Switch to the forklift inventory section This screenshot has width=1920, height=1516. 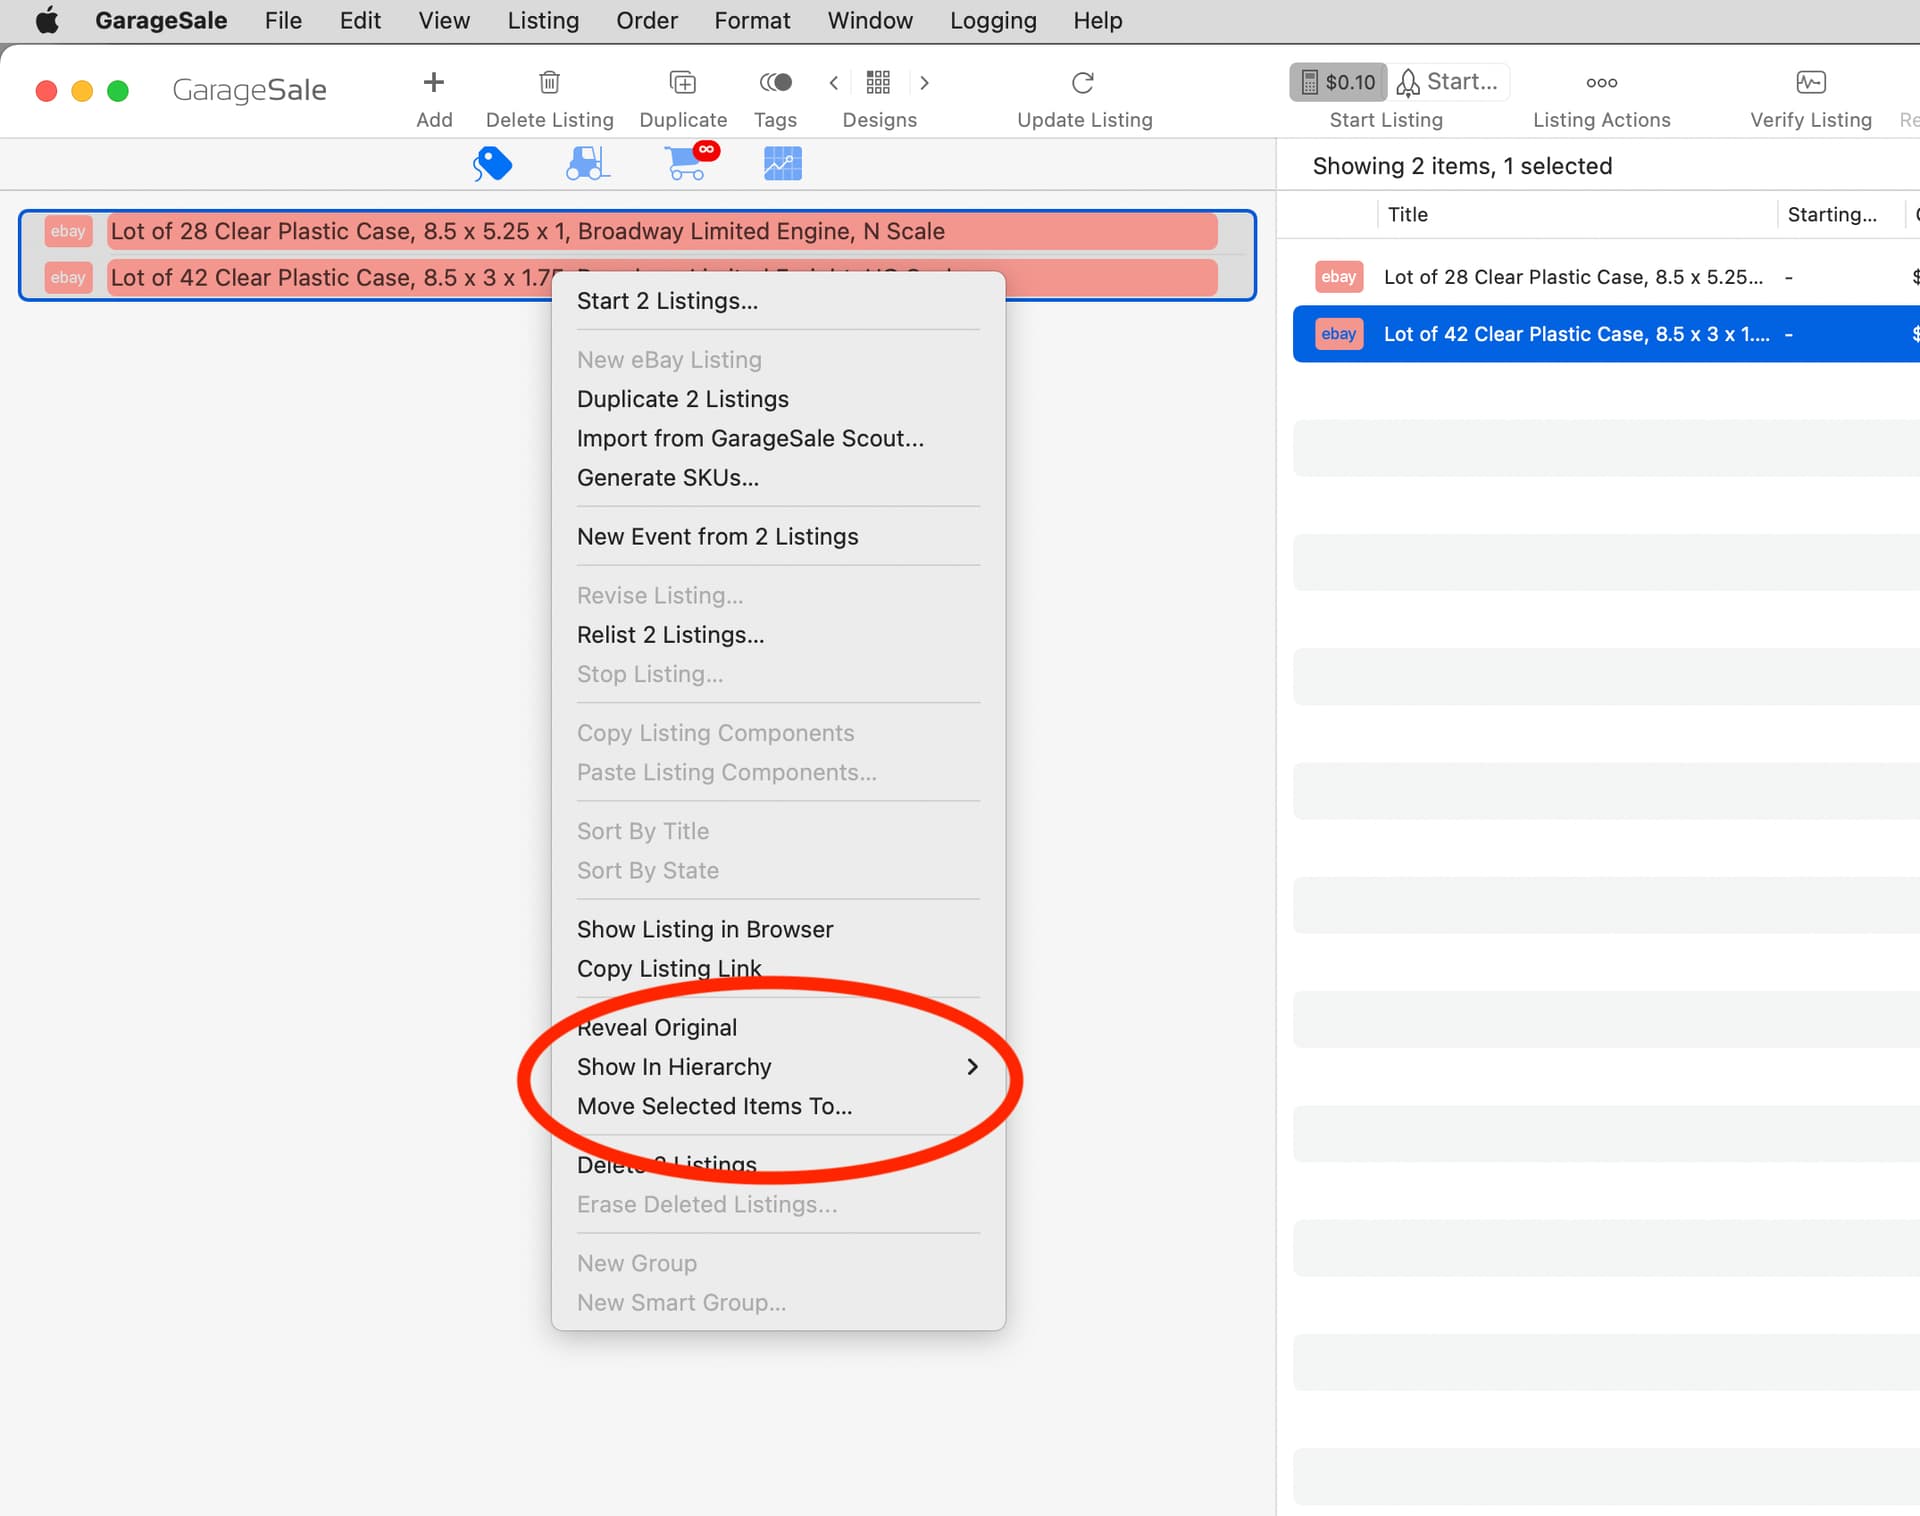point(587,163)
